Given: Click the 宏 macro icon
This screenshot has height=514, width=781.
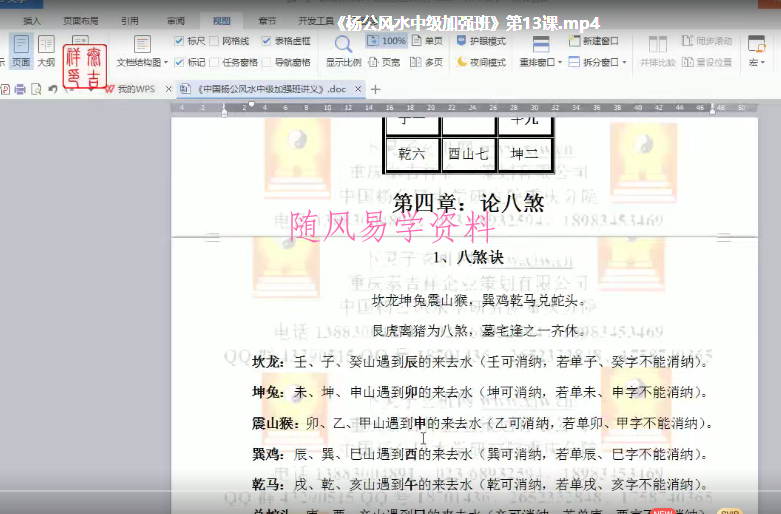Looking at the screenshot, I should [756, 44].
